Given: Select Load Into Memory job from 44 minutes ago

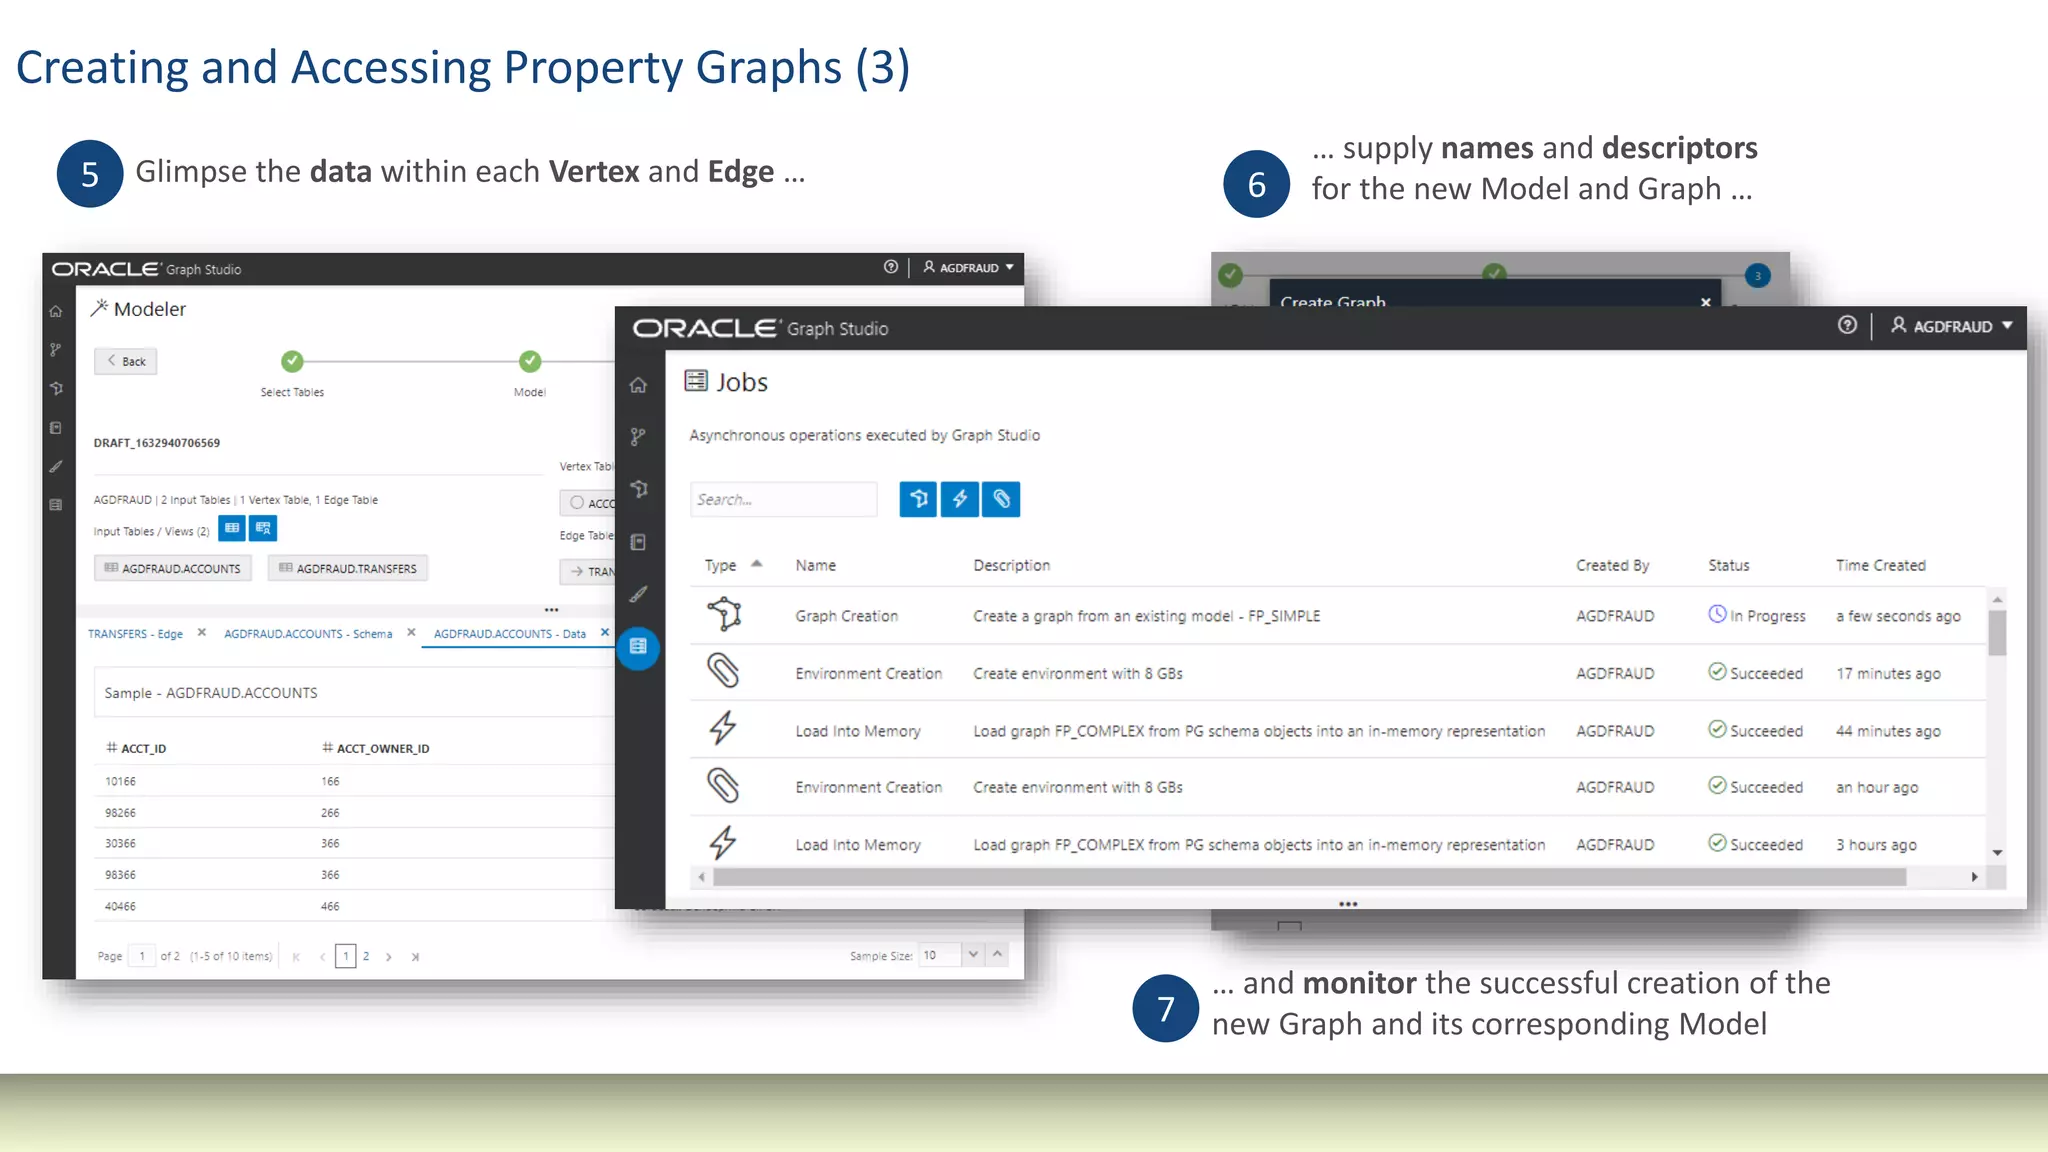Looking at the screenshot, I should [1338, 730].
